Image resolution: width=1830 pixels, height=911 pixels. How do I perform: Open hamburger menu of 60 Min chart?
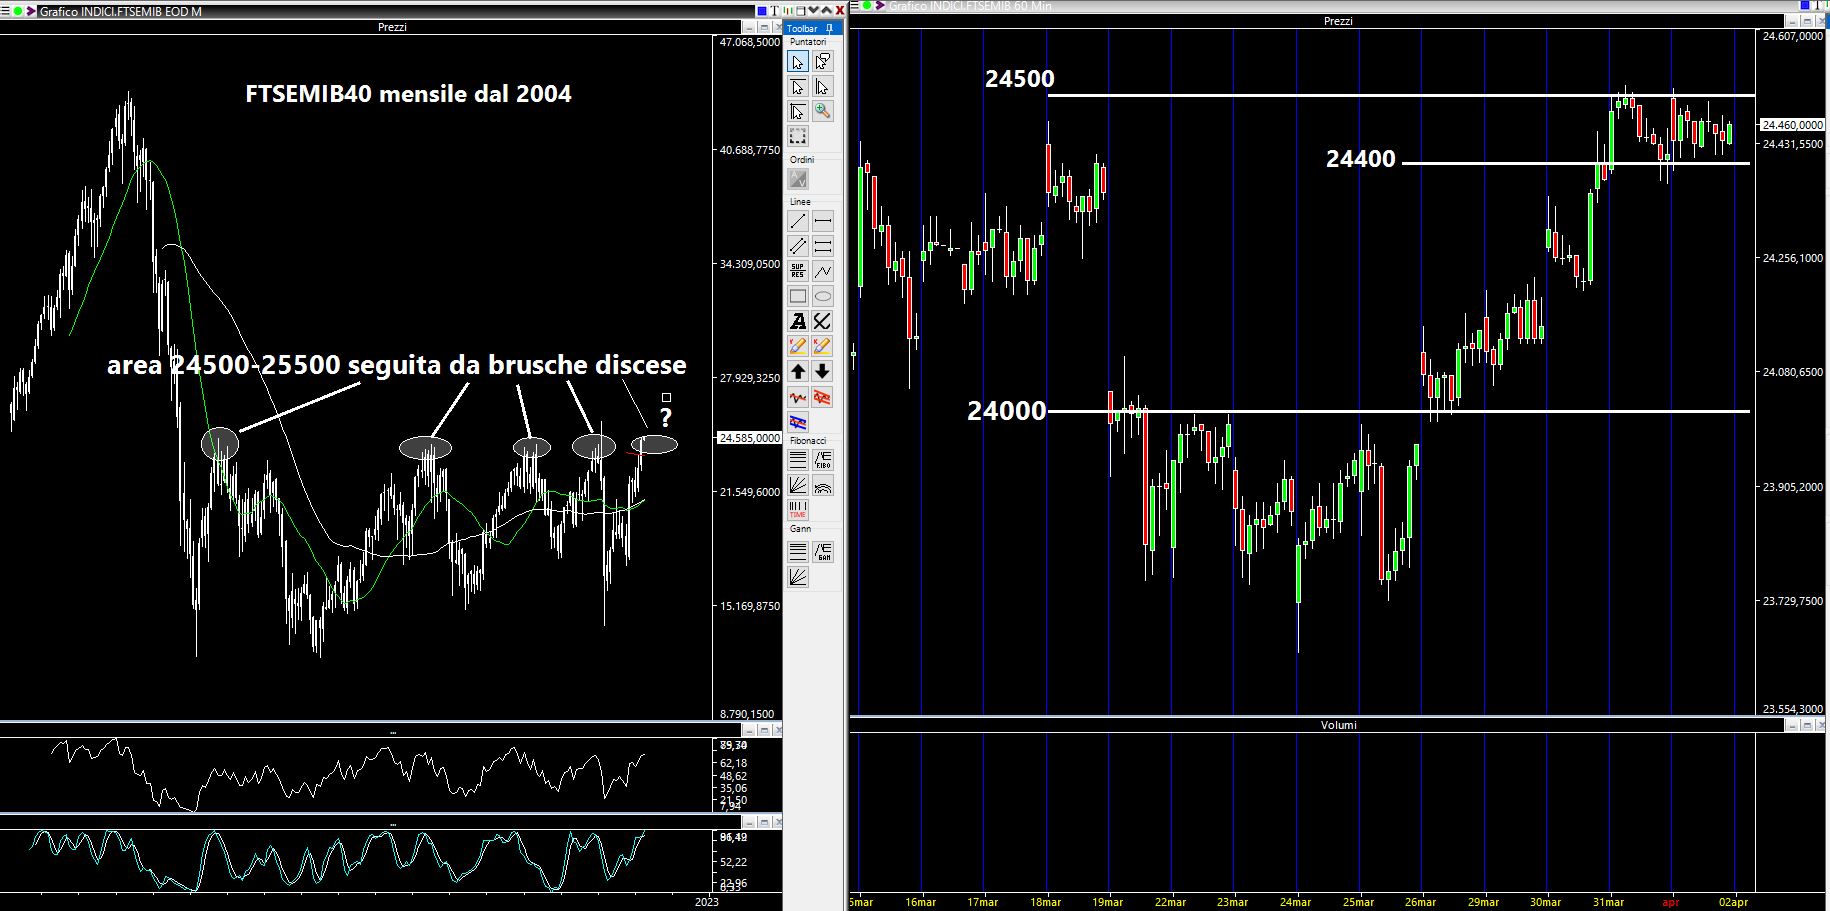pos(856,6)
